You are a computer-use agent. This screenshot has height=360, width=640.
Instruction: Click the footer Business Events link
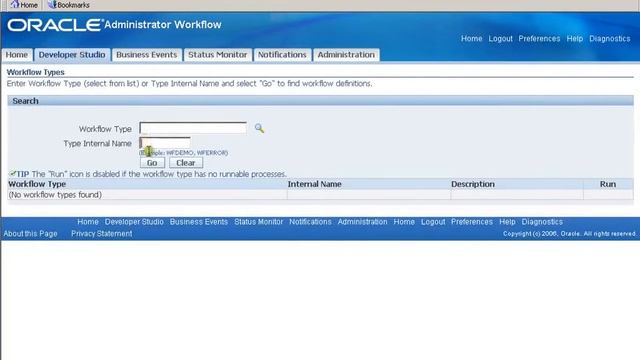tap(199, 222)
